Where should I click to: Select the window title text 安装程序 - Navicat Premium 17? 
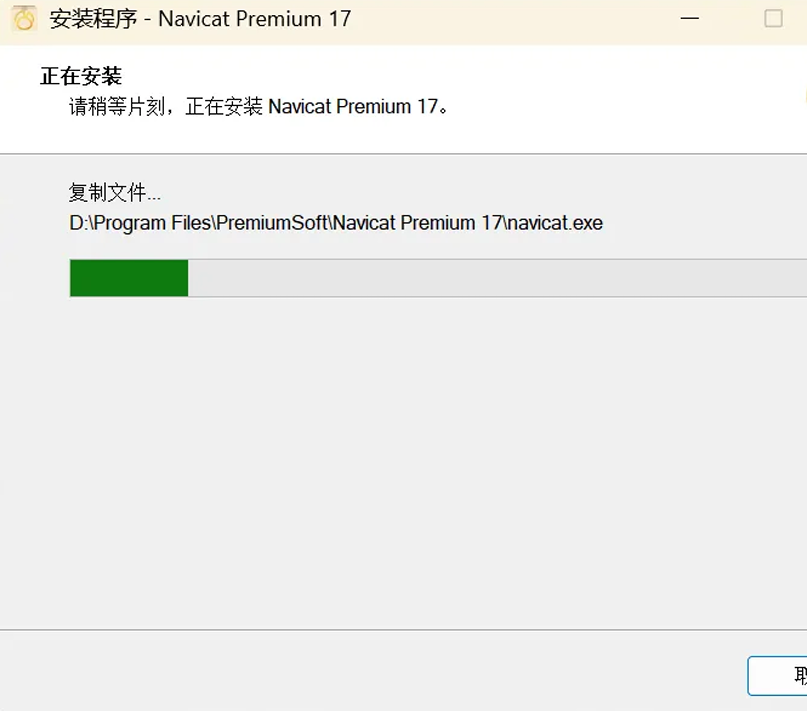[x=200, y=19]
